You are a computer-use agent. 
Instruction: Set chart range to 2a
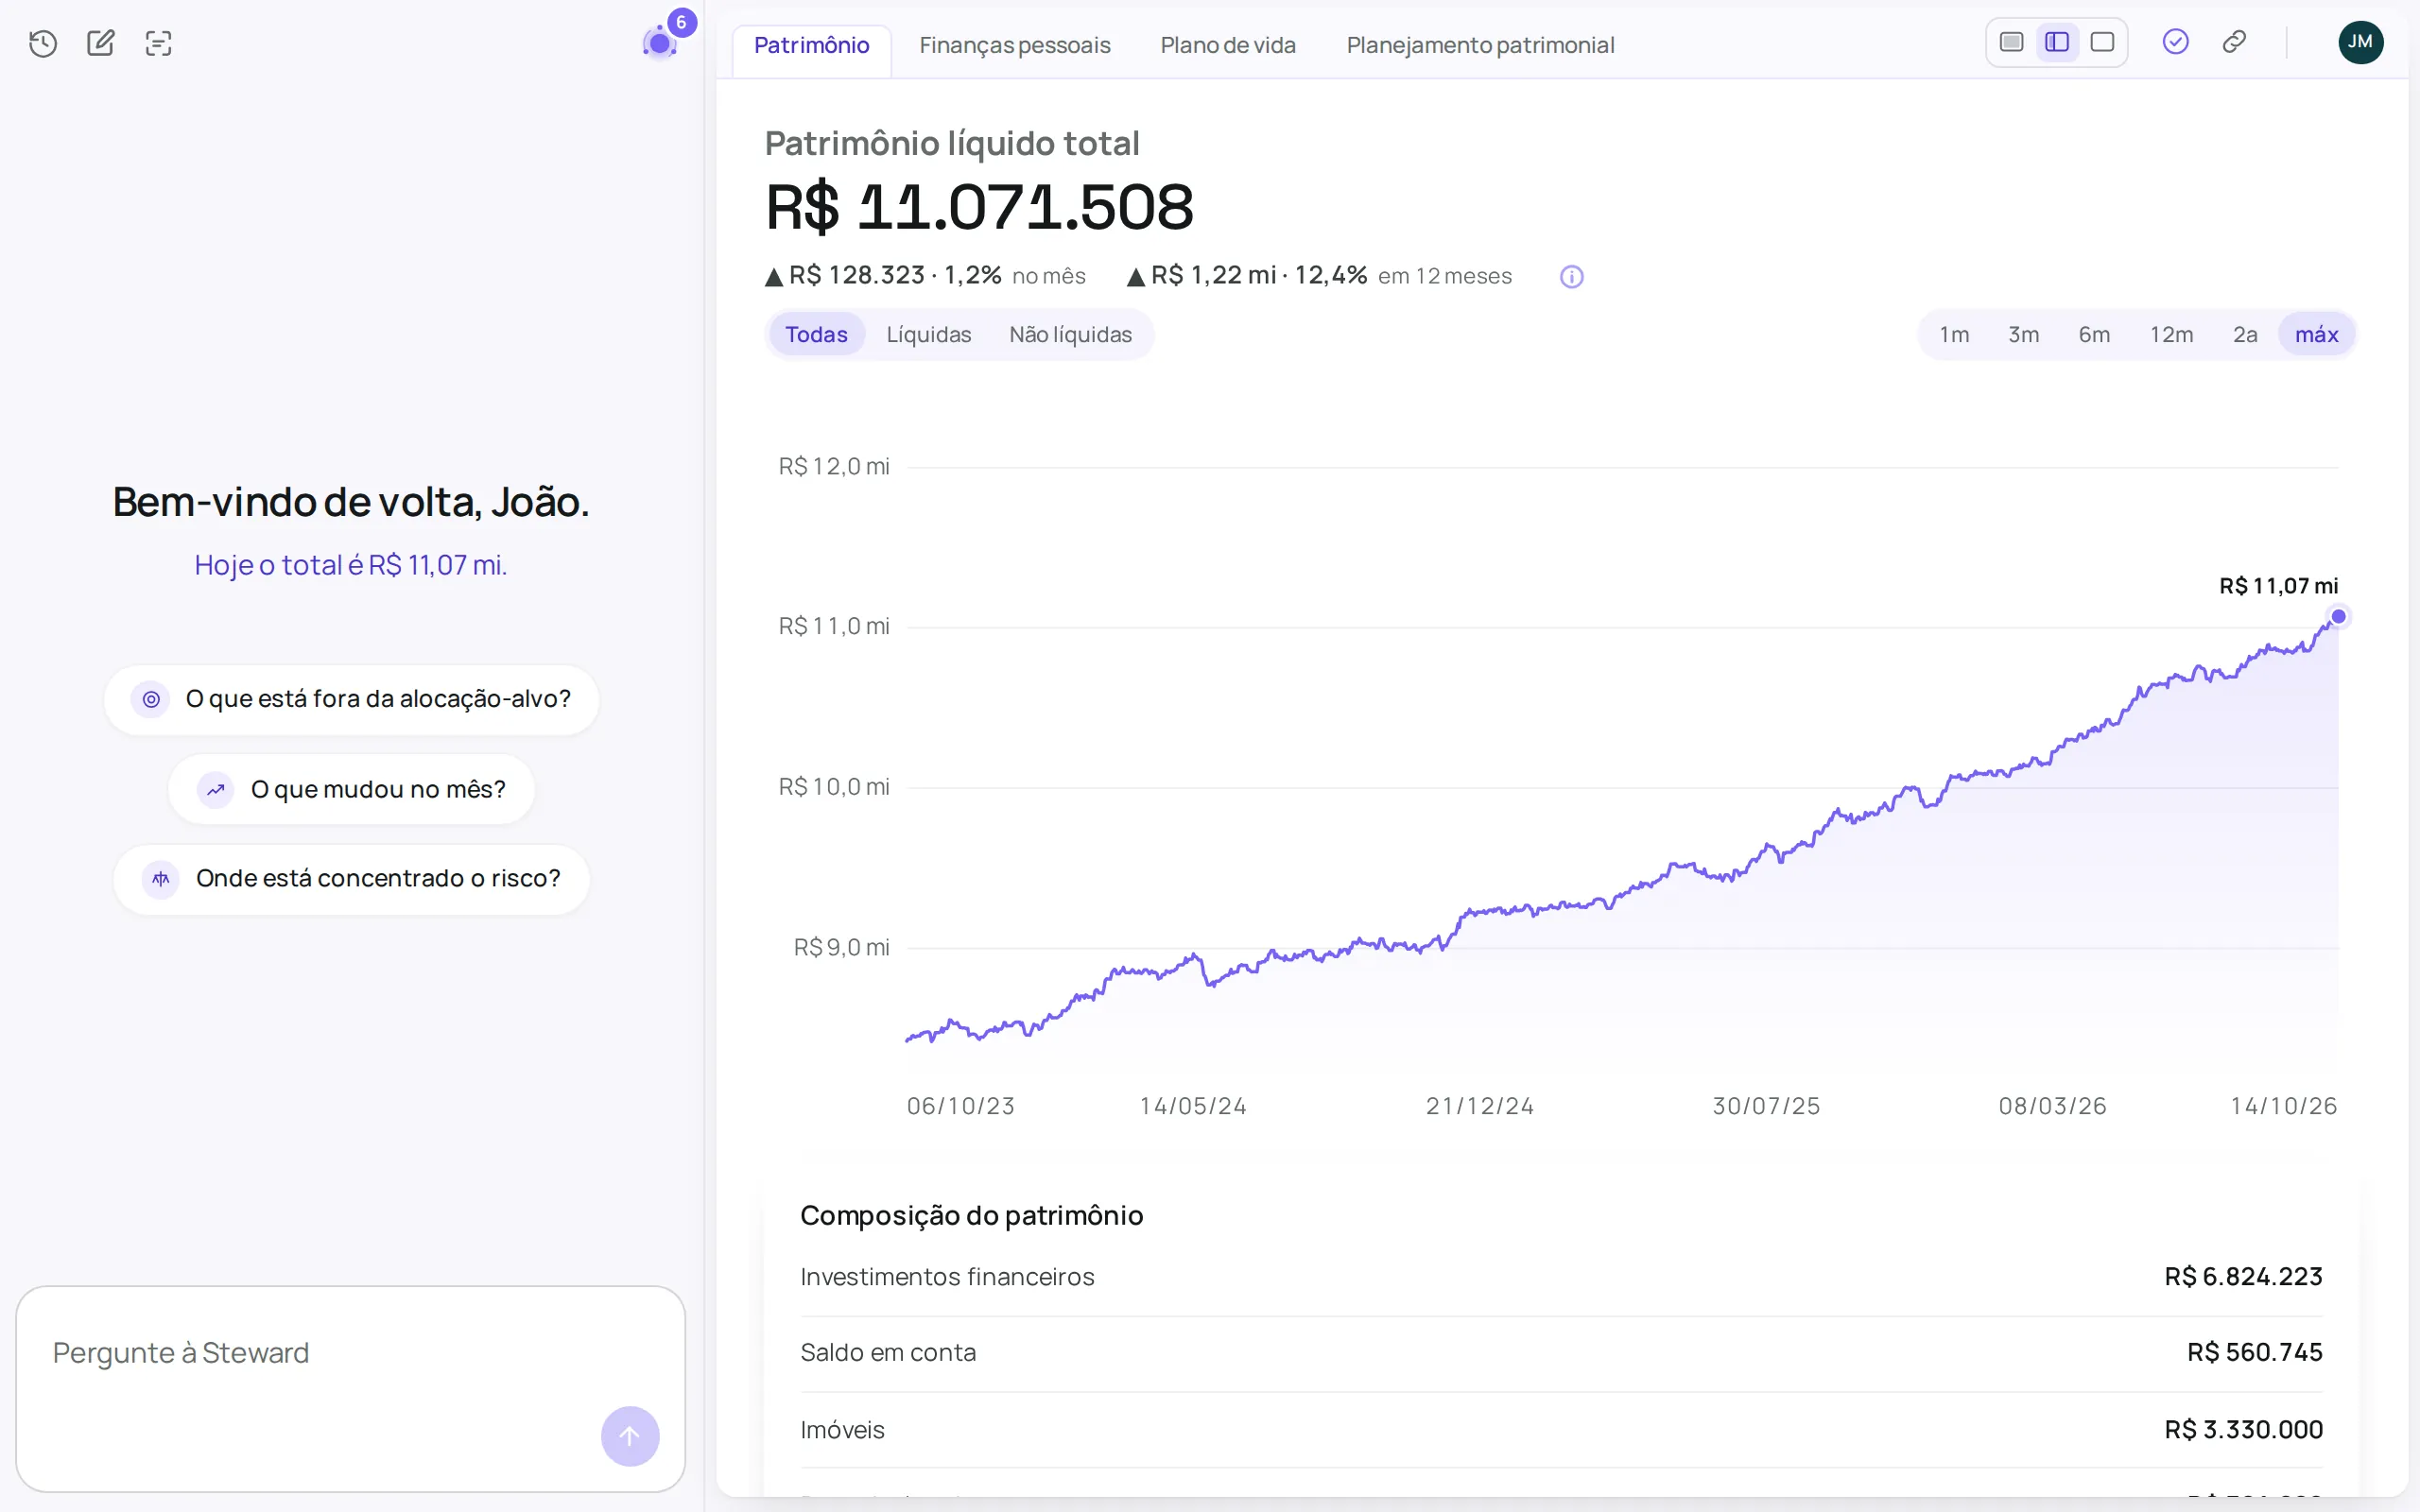pyautogui.click(x=2245, y=335)
